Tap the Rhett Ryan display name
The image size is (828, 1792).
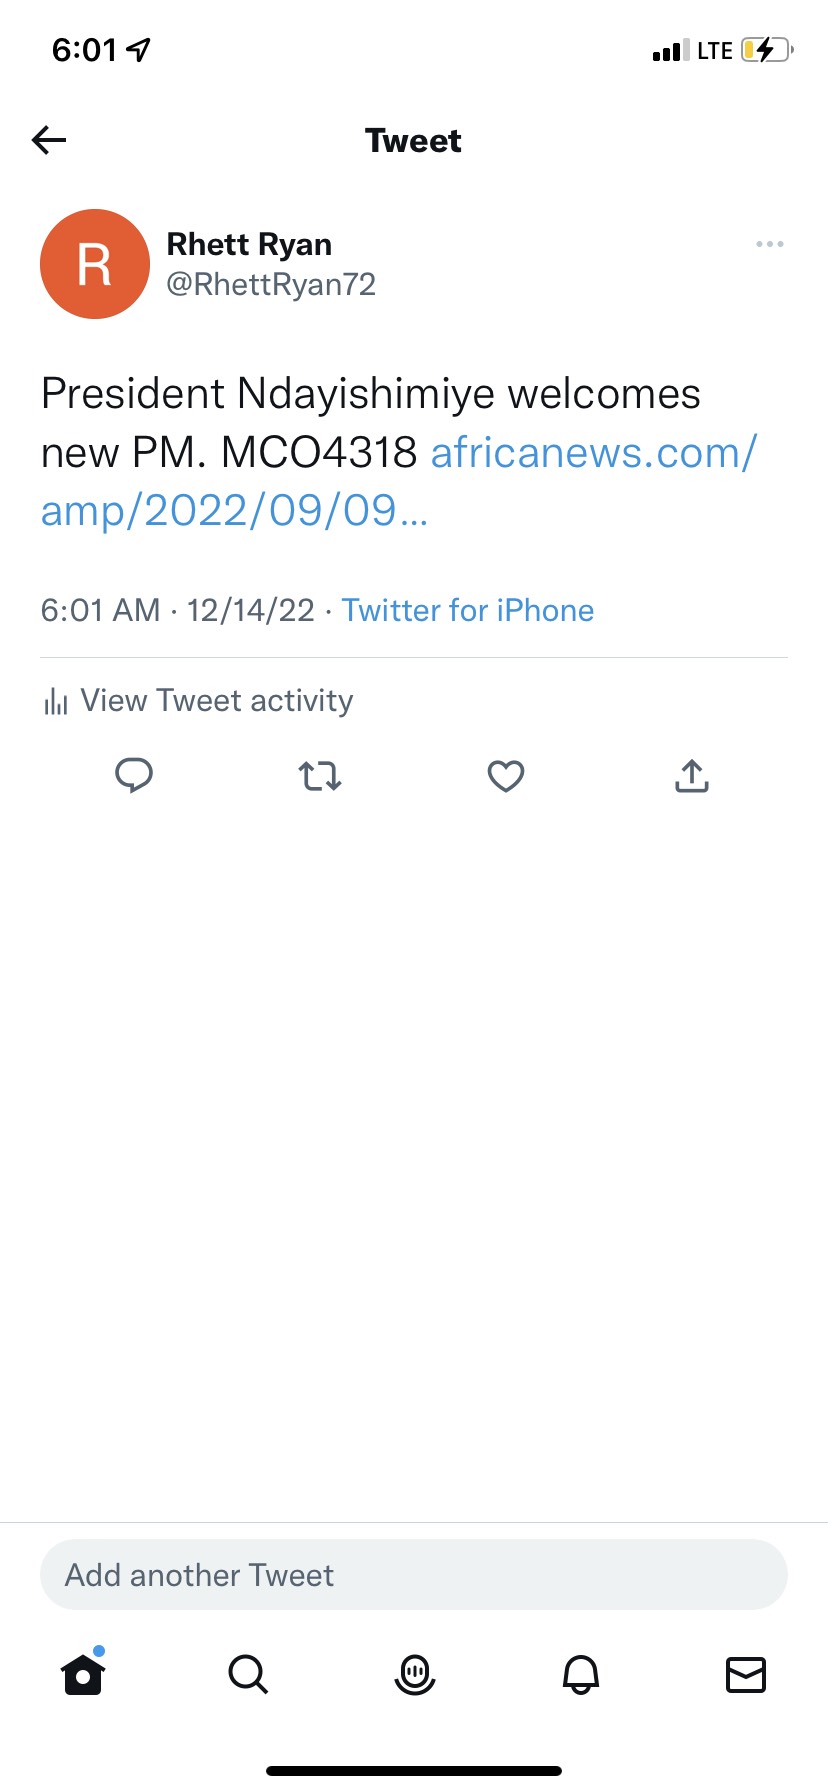249,244
